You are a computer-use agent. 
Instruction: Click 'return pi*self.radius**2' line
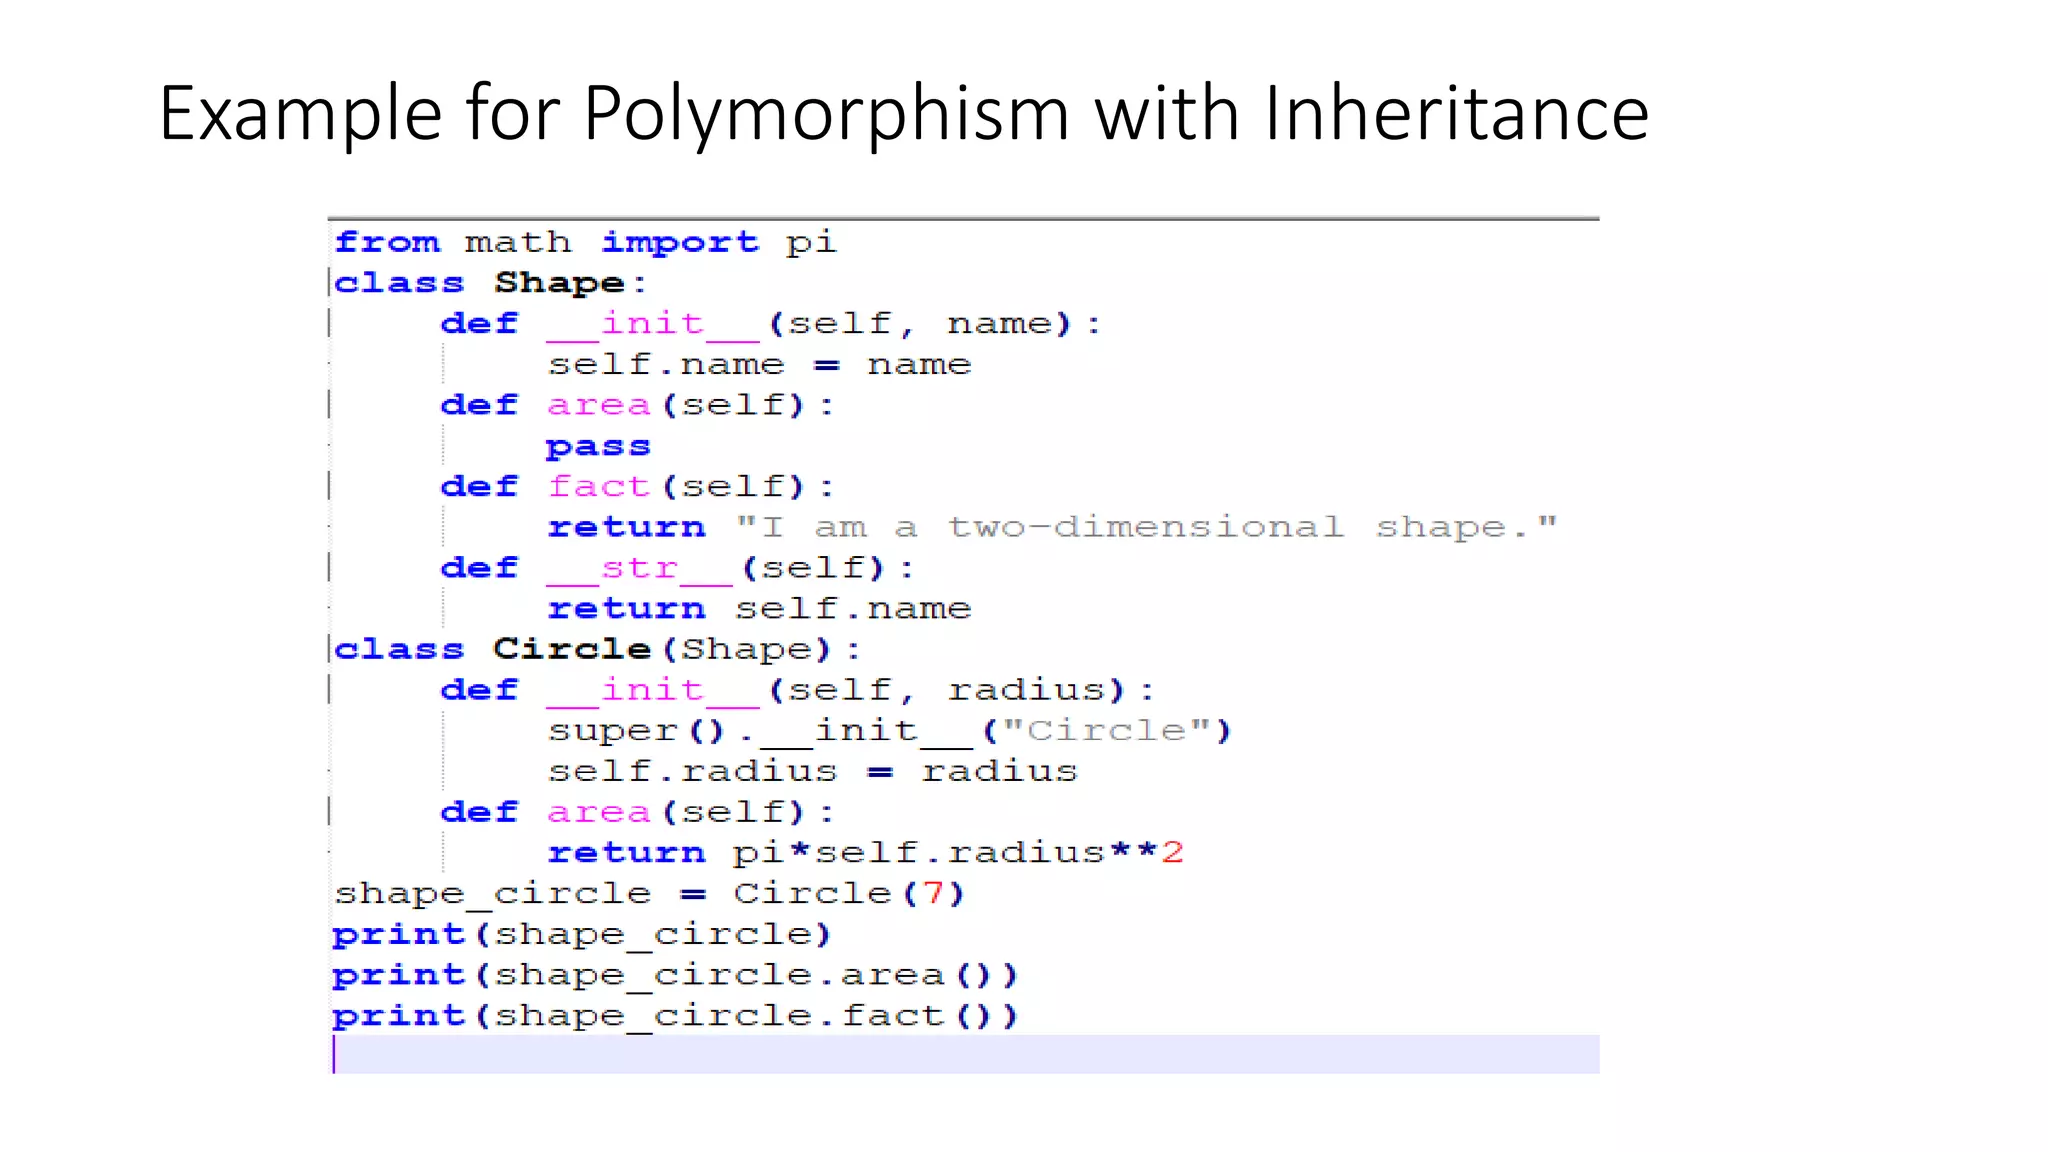point(865,852)
